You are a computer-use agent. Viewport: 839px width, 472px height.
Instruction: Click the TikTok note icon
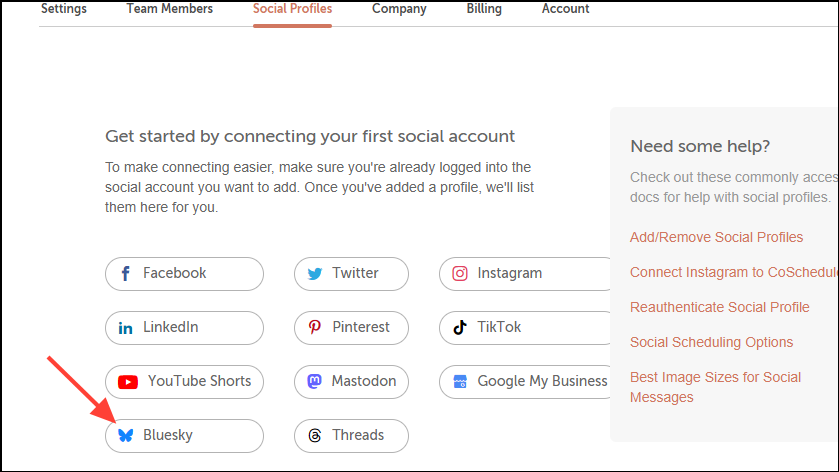[x=460, y=327]
